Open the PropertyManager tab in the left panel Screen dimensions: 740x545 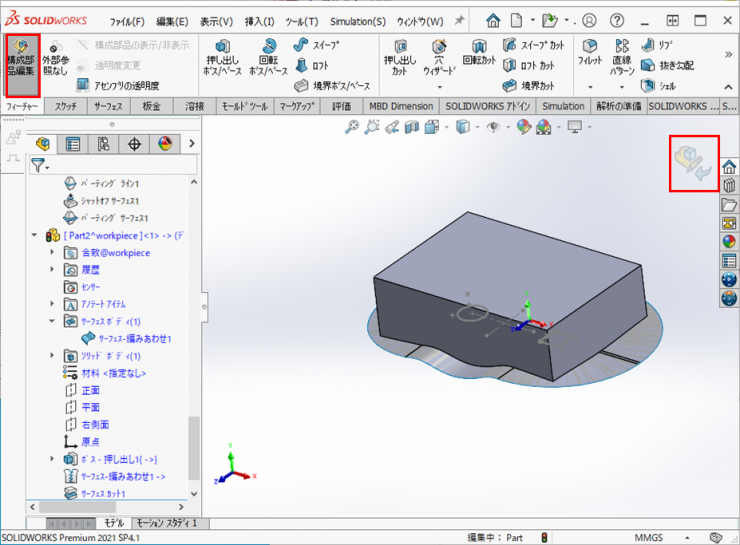(x=73, y=144)
